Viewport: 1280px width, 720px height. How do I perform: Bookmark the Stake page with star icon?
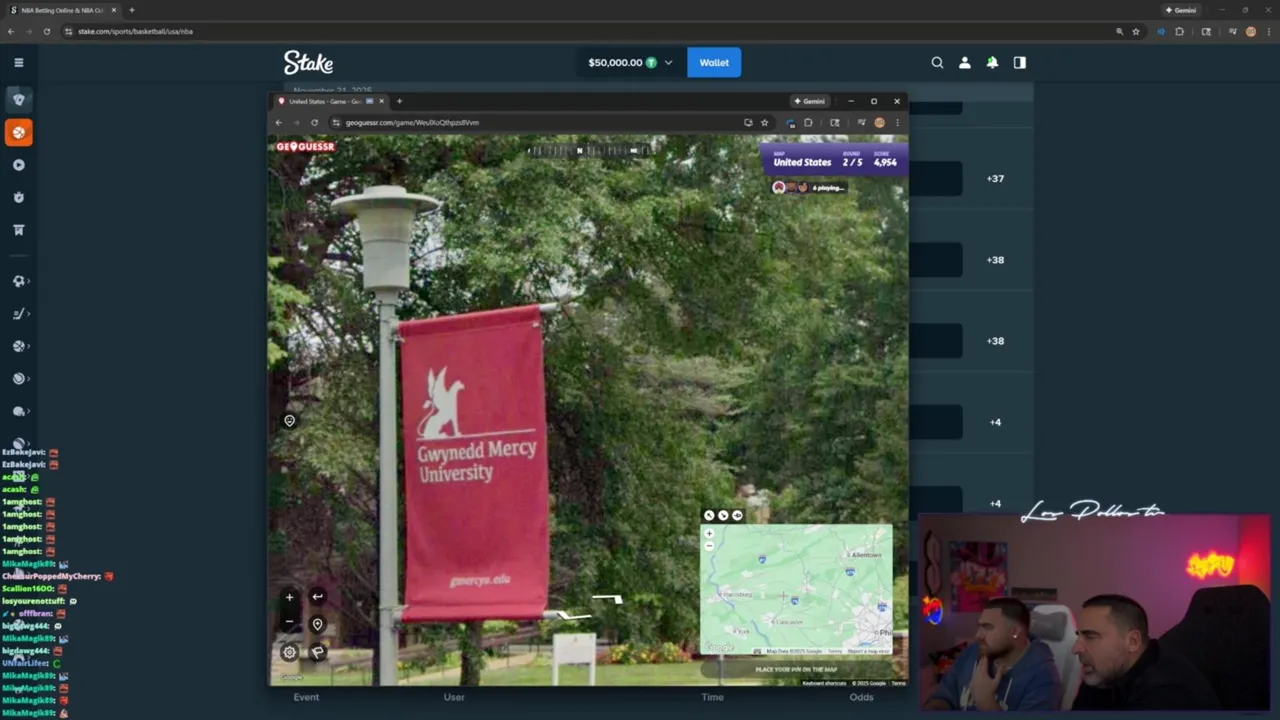coord(1135,31)
